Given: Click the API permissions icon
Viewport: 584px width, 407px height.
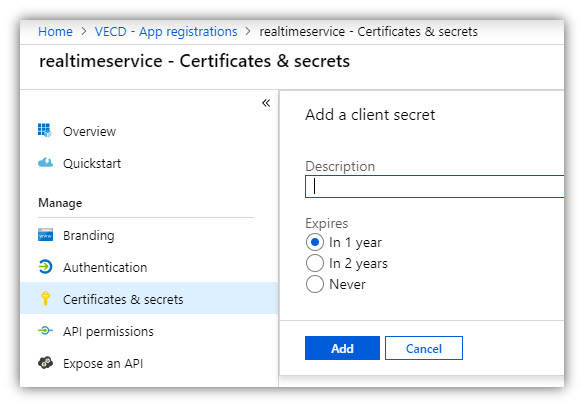Looking at the screenshot, I should [x=45, y=331].
